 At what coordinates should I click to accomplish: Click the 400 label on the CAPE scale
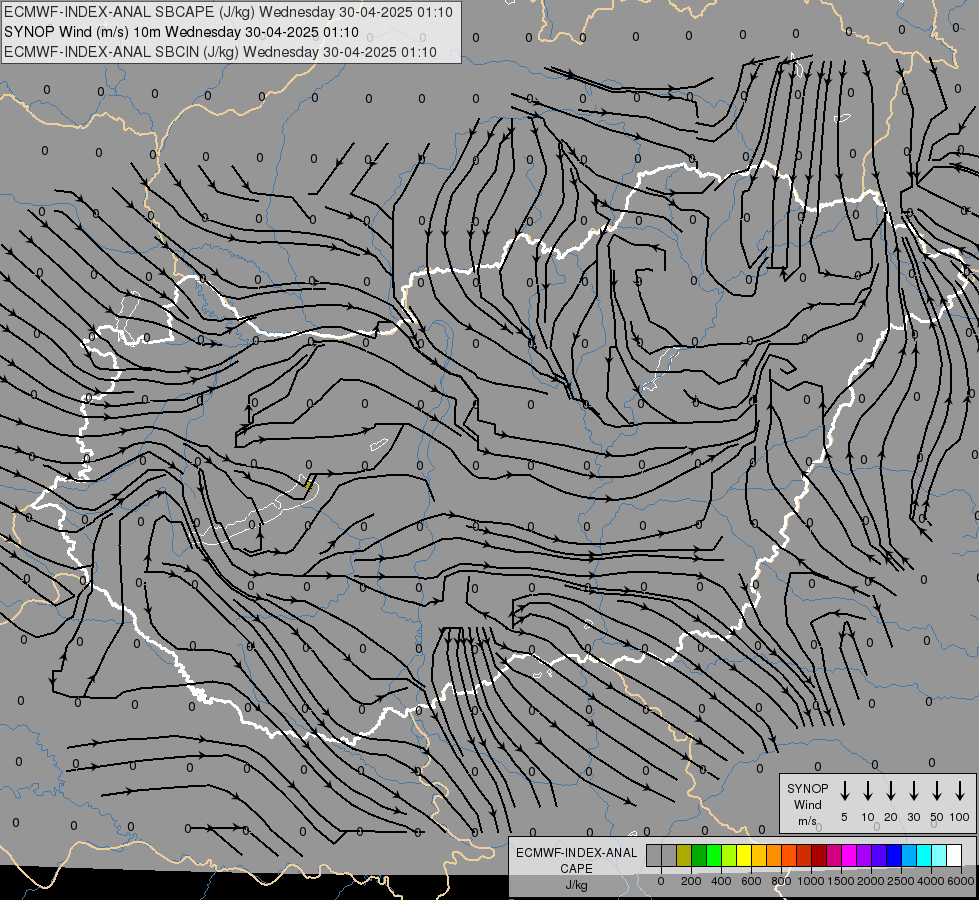[721, 881]
